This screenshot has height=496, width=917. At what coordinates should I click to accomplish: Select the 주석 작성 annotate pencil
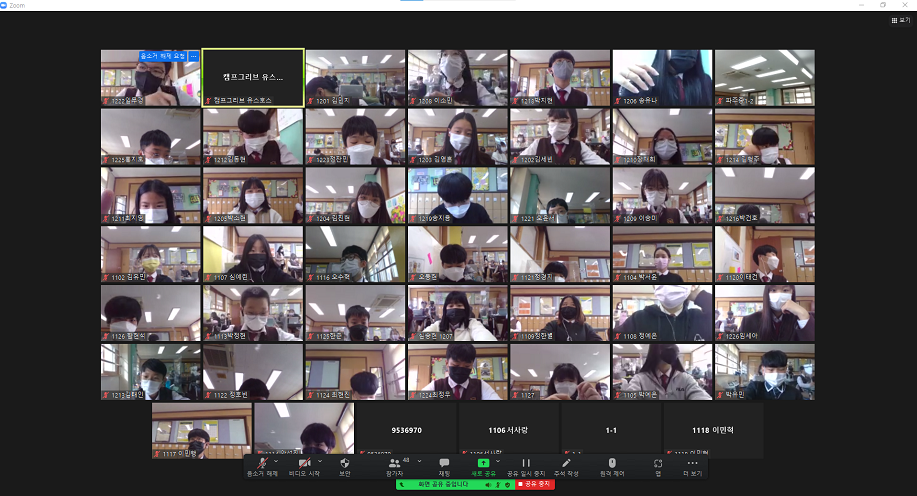point(566,463)
